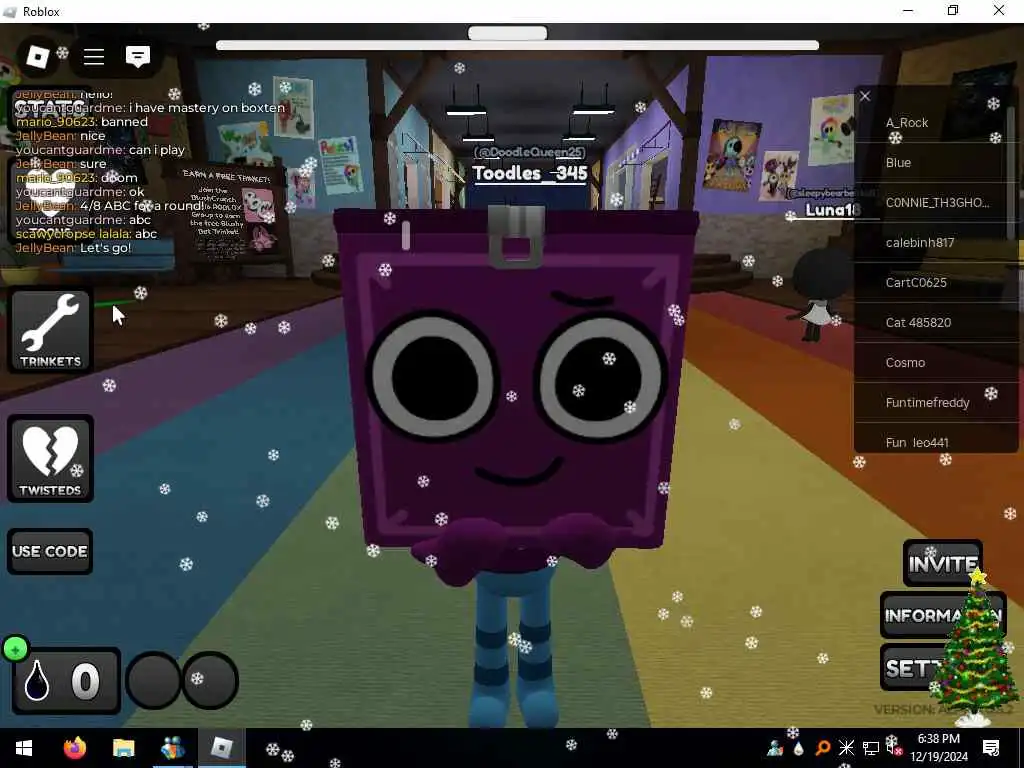1024x768 pixels.
Task: Click the Toodles_345 name tag
Action: 530,173
